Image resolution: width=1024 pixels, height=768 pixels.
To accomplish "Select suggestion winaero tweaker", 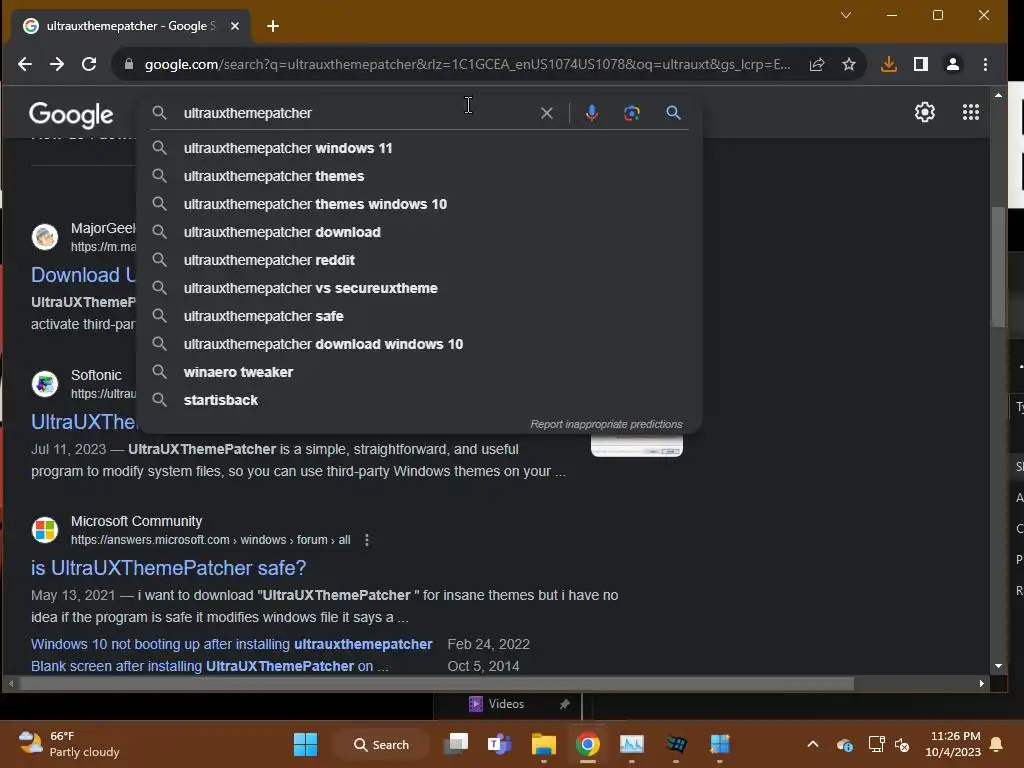I will click(419, 372).
